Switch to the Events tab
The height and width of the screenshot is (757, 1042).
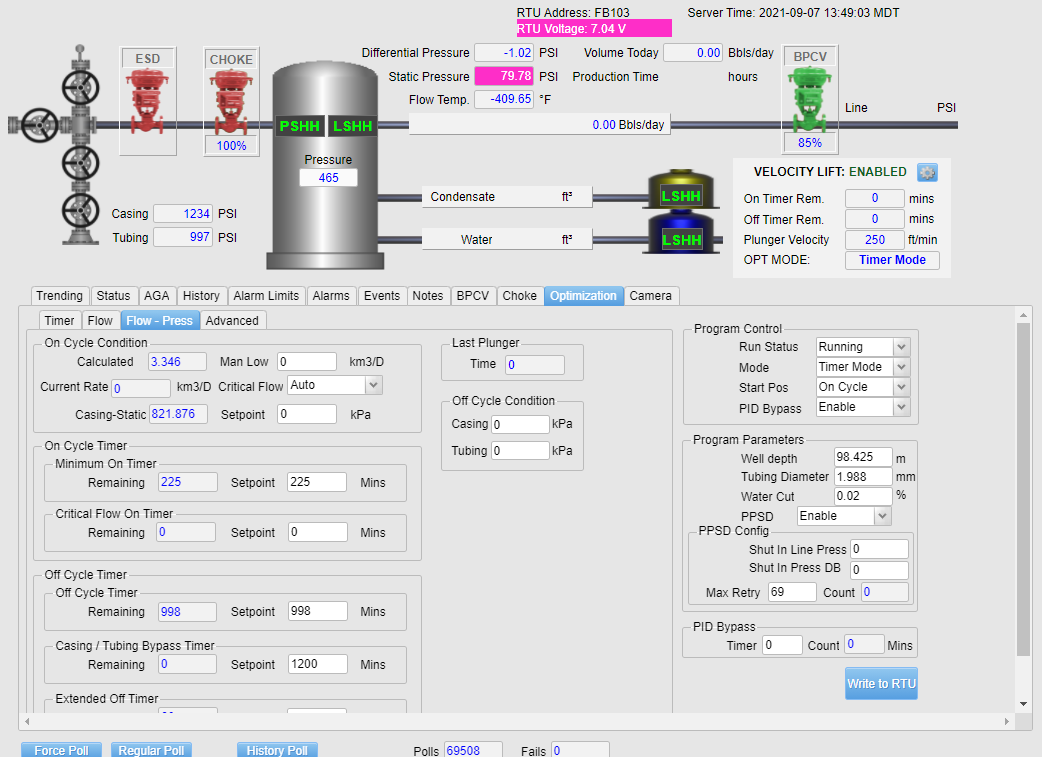[382, 296]
